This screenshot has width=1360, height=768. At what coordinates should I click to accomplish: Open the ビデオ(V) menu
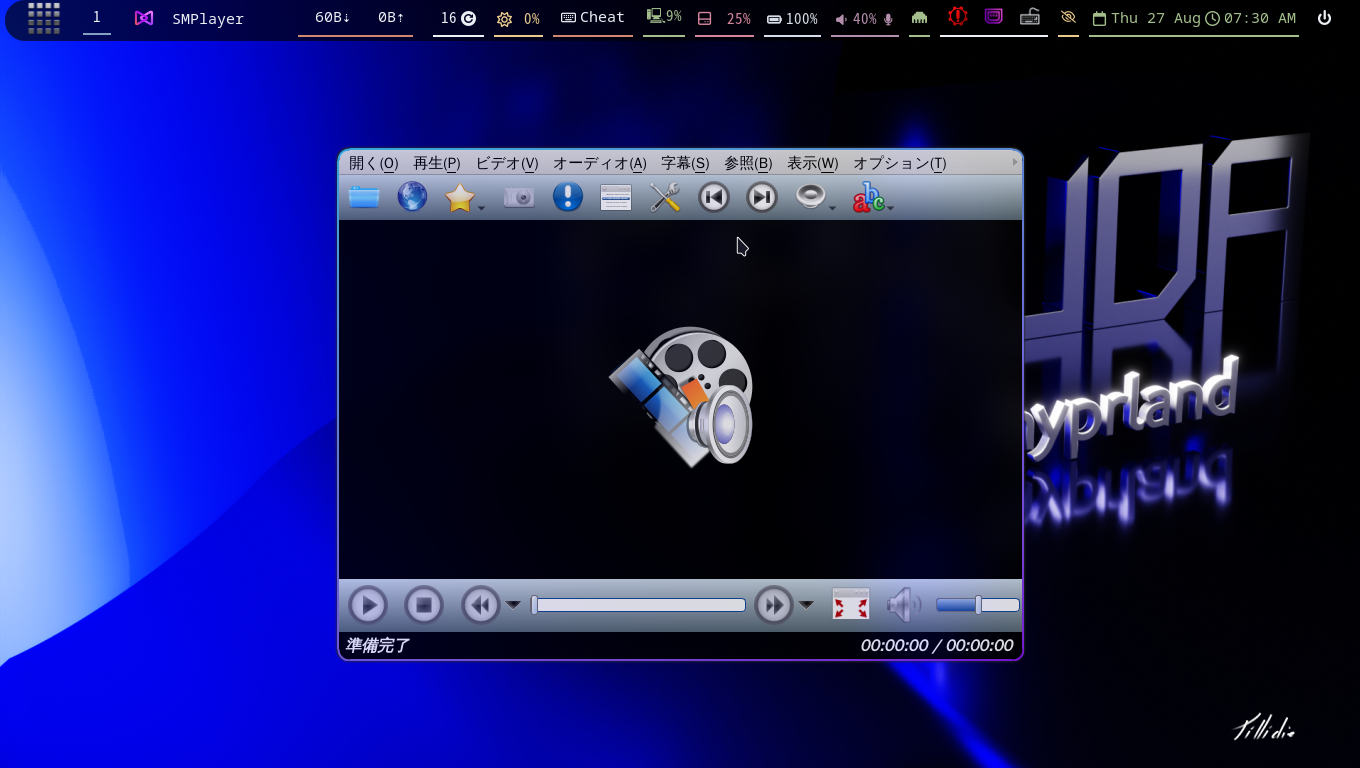click(506, 163)
